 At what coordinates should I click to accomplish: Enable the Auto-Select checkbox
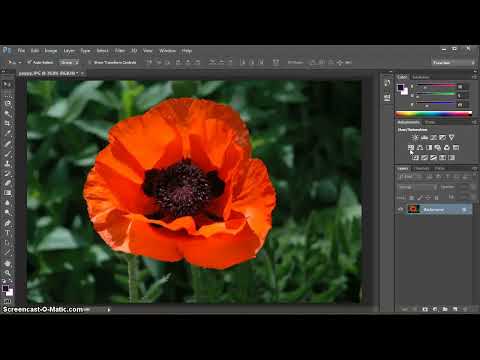click(29, 62)
